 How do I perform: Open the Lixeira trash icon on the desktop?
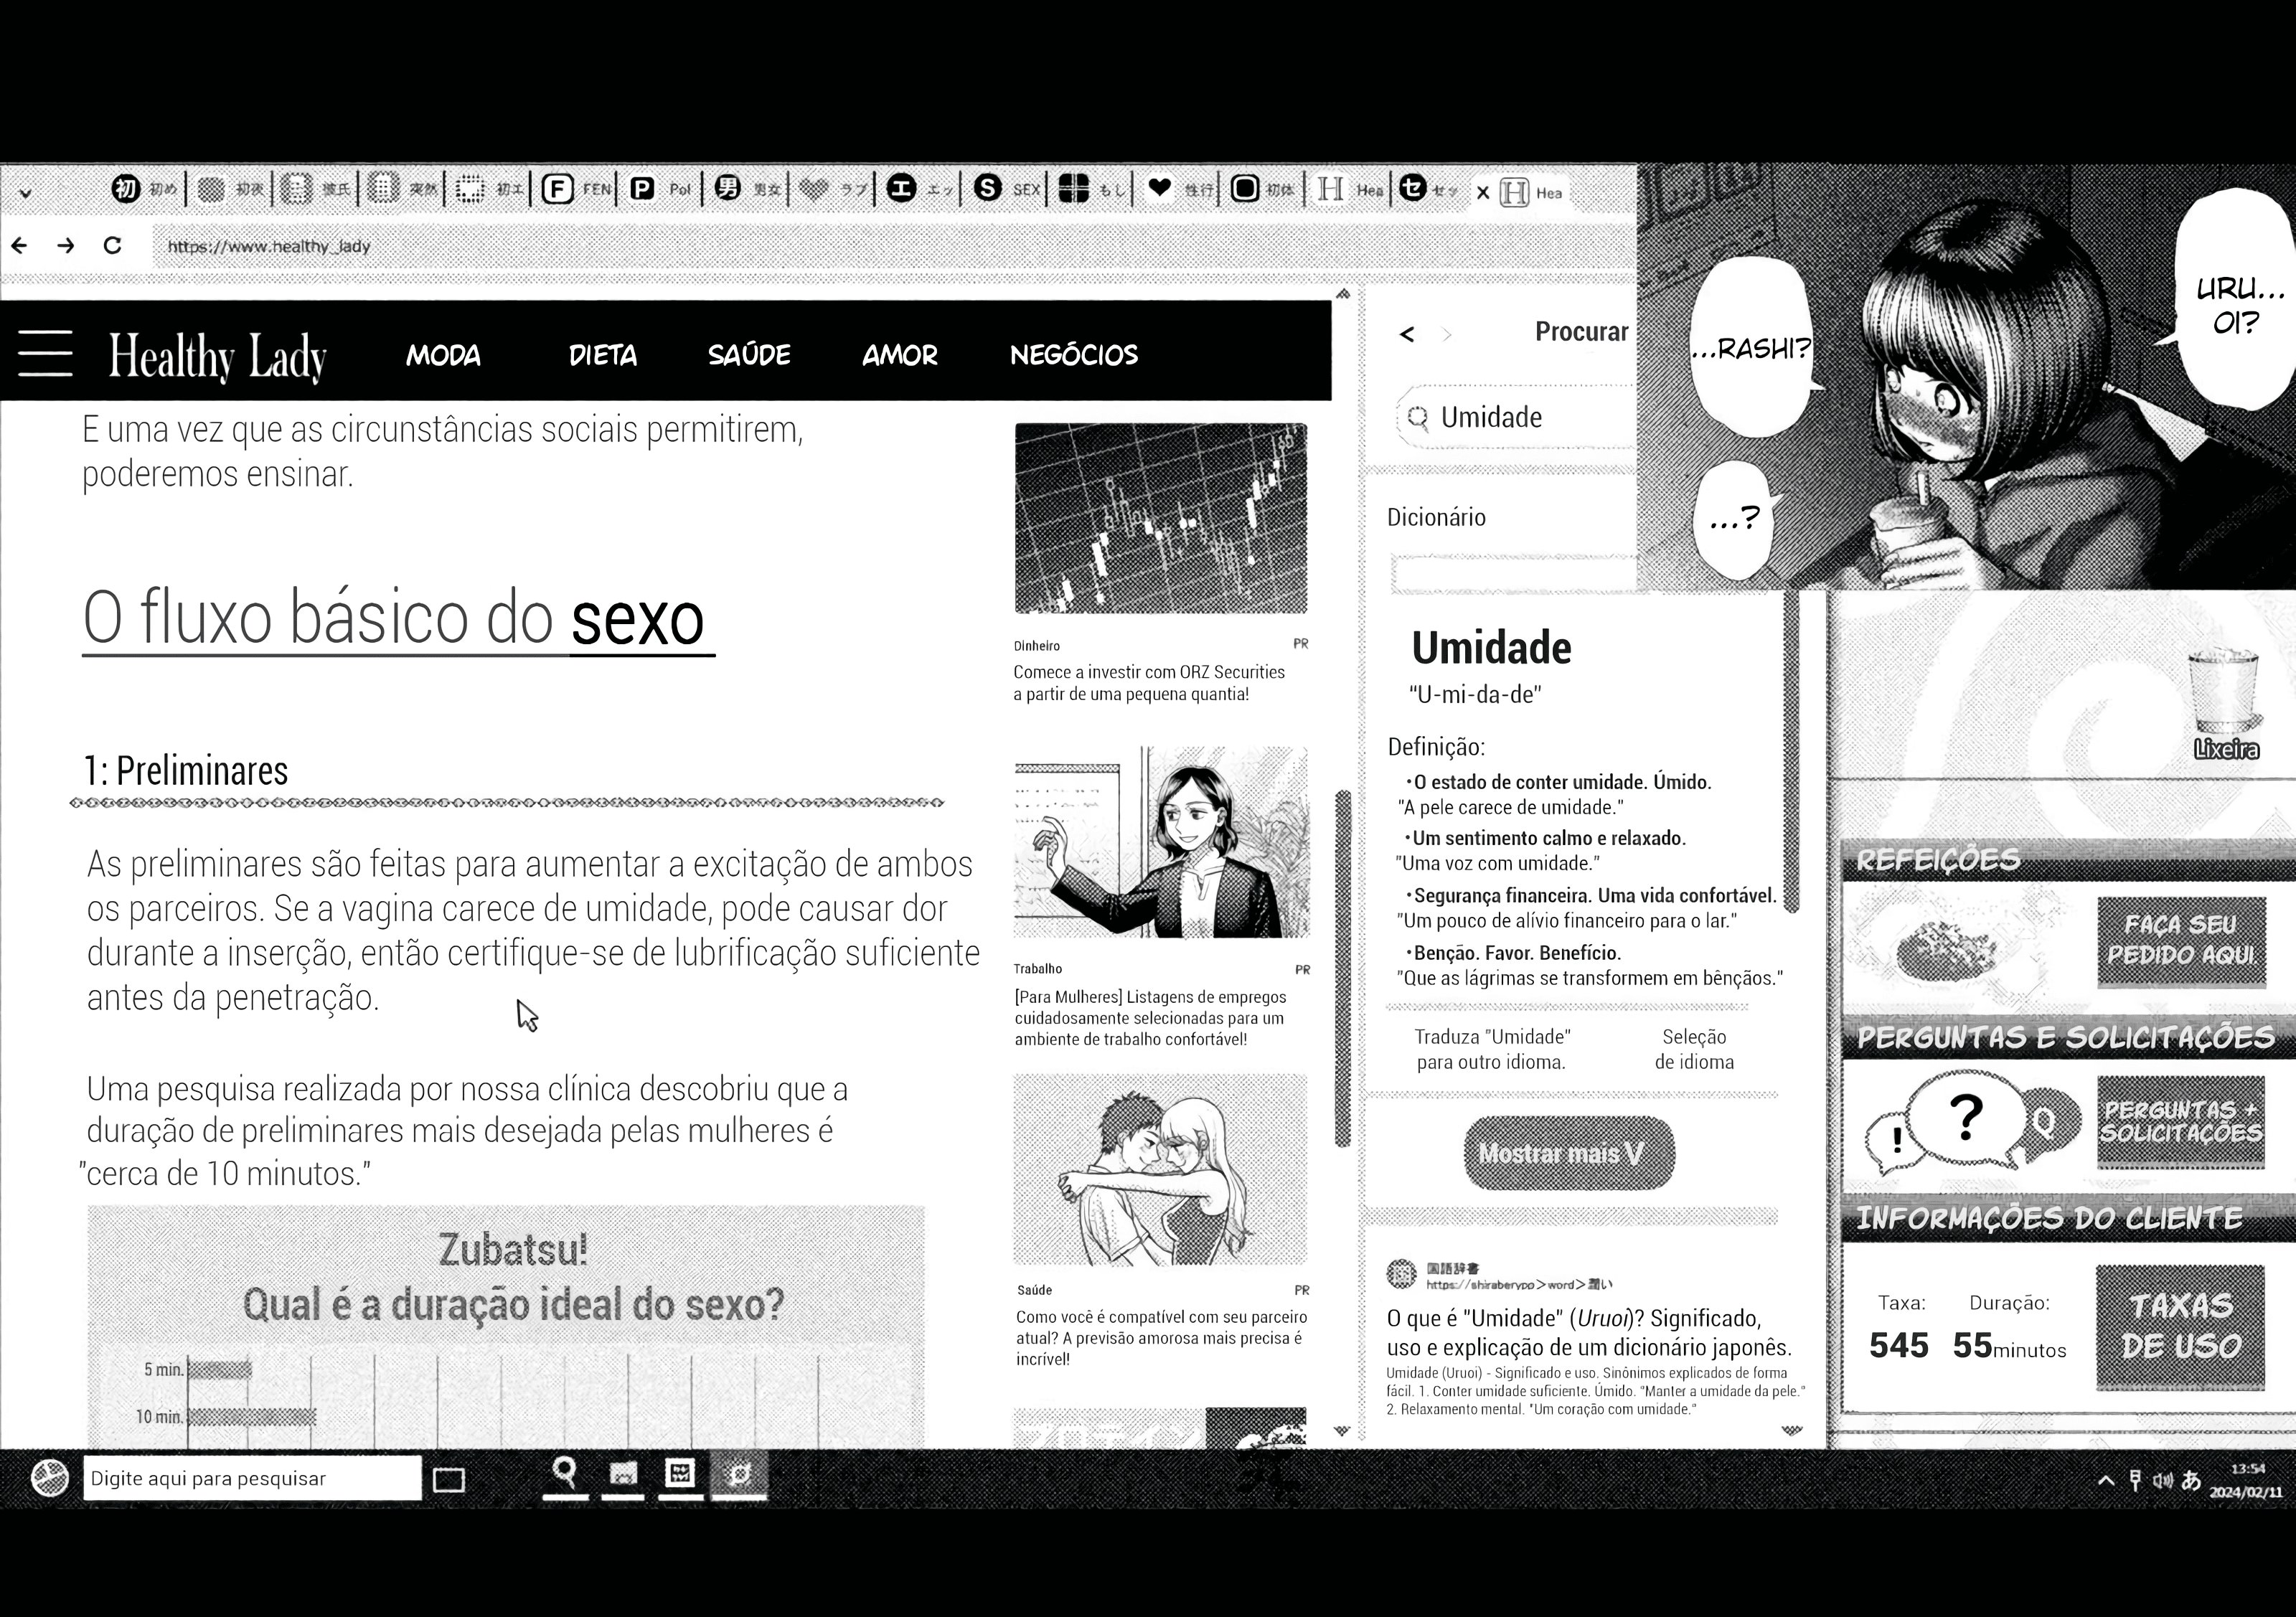point(2225,704)
